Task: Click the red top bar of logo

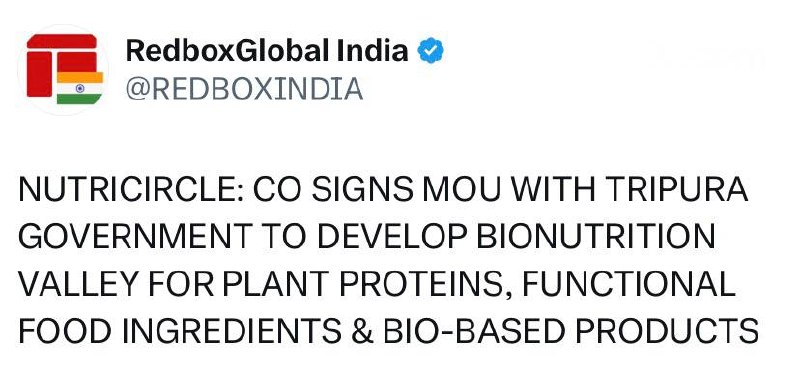Action: (x=61, y=42)
